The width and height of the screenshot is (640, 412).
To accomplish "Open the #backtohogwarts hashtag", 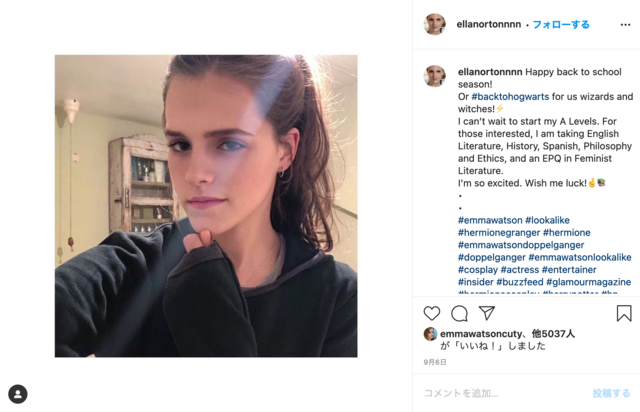I will tap(510, 97).
